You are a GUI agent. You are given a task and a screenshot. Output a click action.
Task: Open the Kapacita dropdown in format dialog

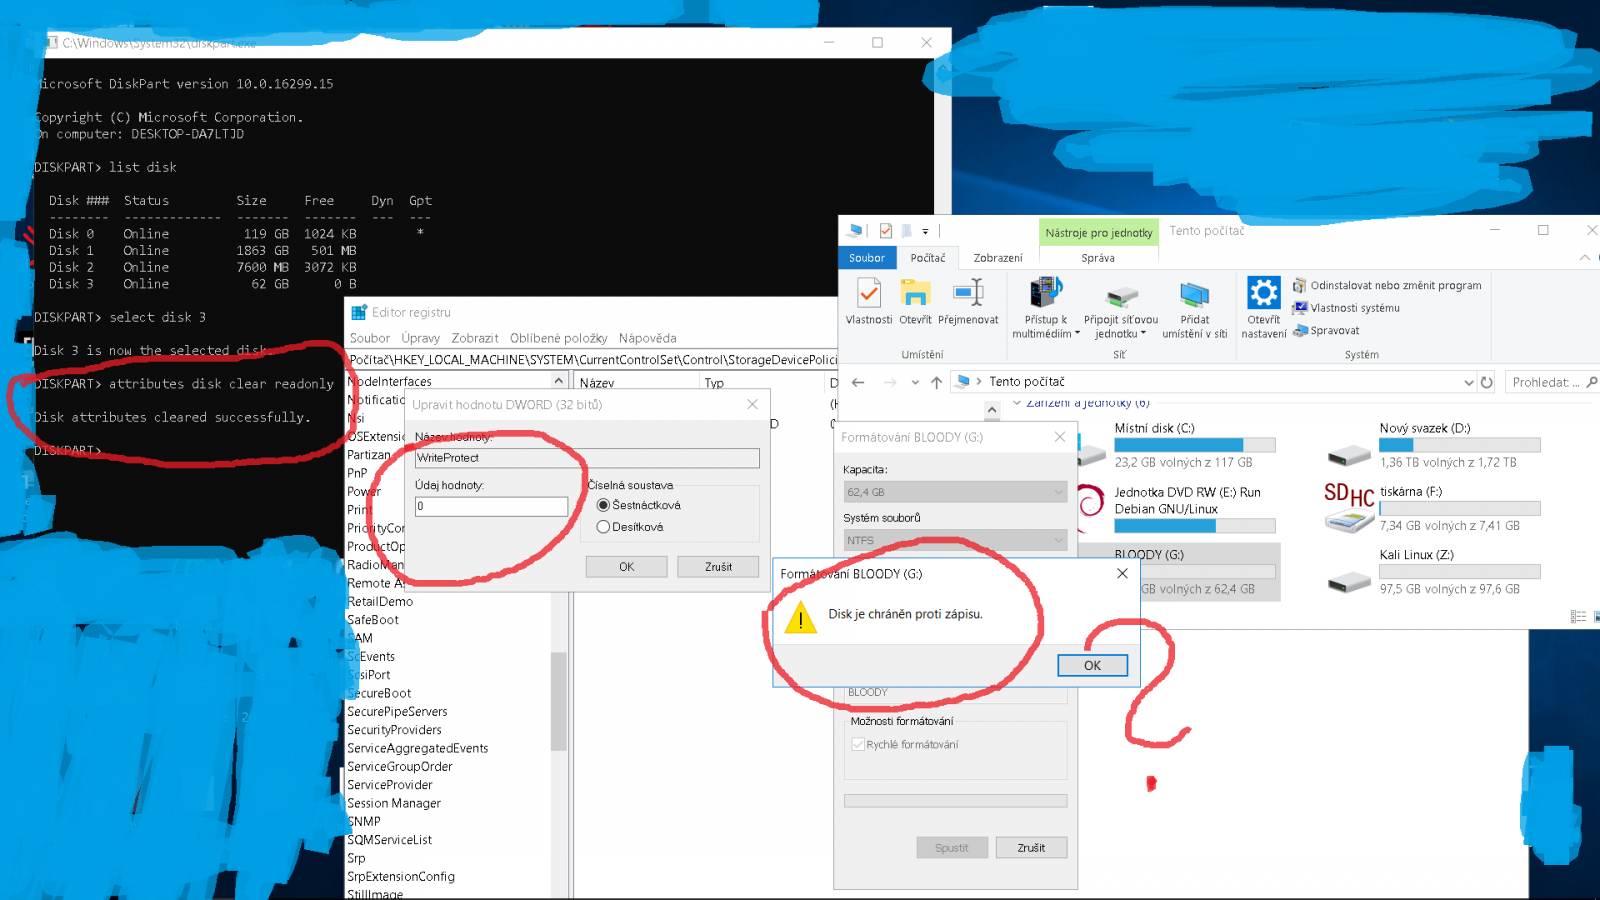pyautogui.click(x=955, y=492)
